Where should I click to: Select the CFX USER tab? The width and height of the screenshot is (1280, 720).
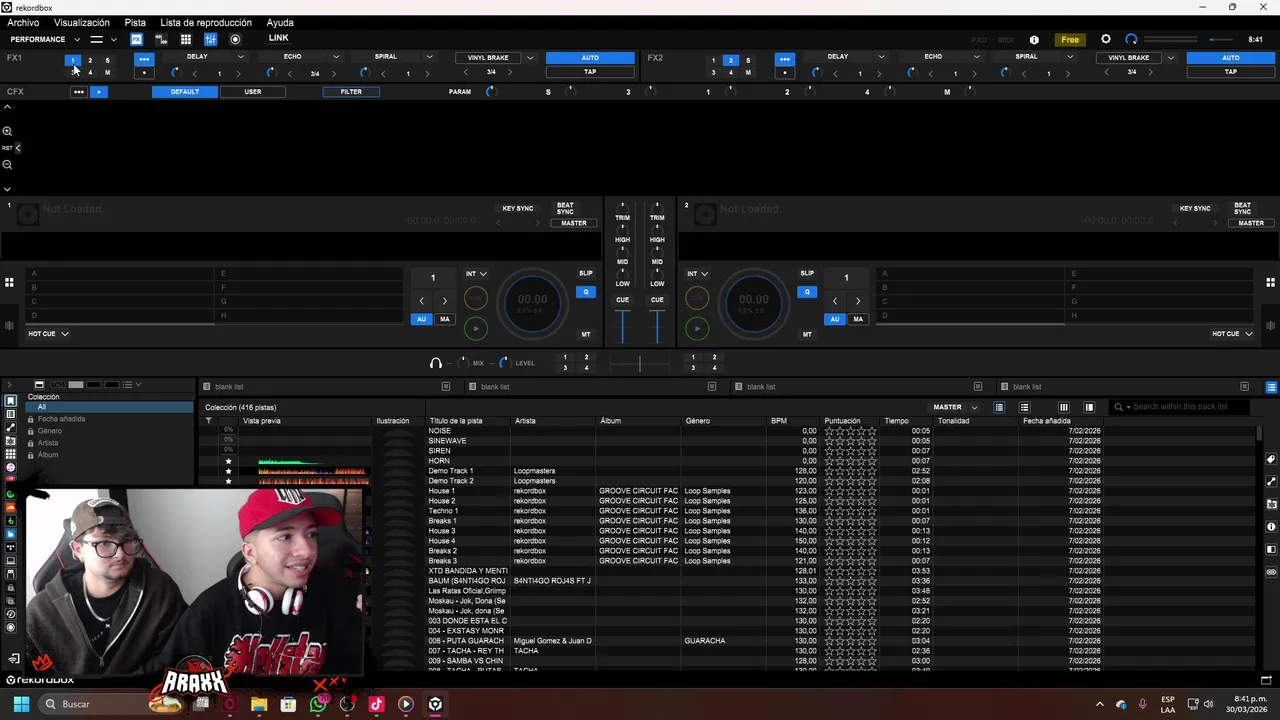(253, 92)
